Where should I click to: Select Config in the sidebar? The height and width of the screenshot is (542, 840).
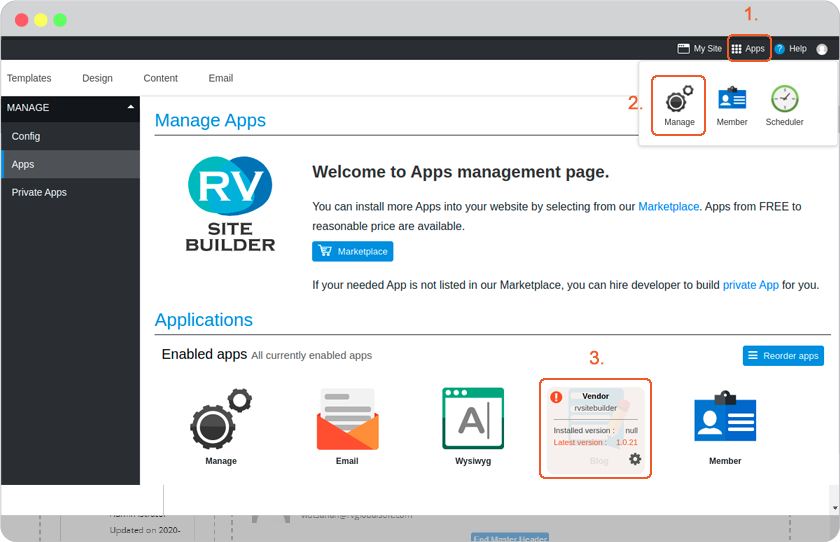pyautogui.click(x=70, y=136)
